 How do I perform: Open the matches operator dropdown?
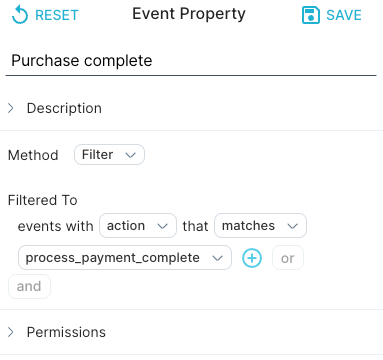[x=260, y=226]
